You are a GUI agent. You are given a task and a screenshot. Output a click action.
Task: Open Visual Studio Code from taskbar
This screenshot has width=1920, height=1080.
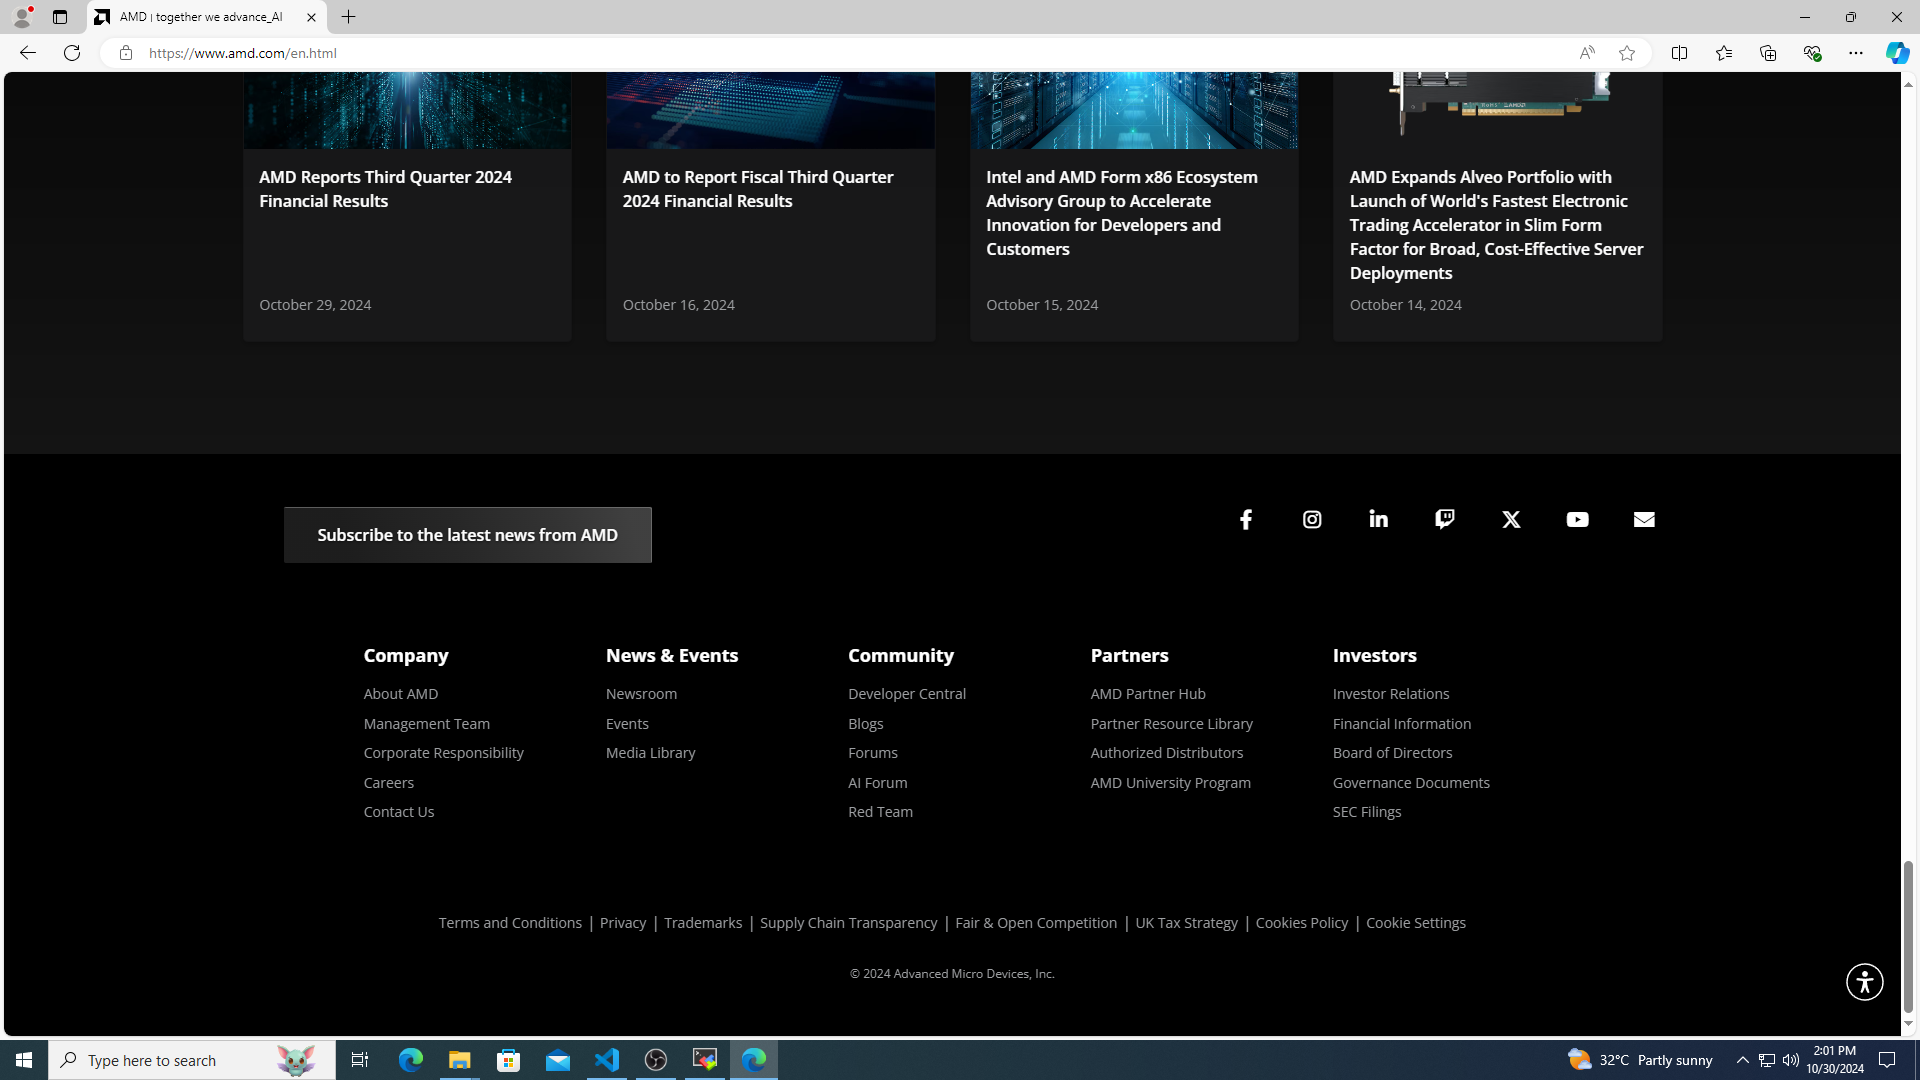(x=607, y=1060)
